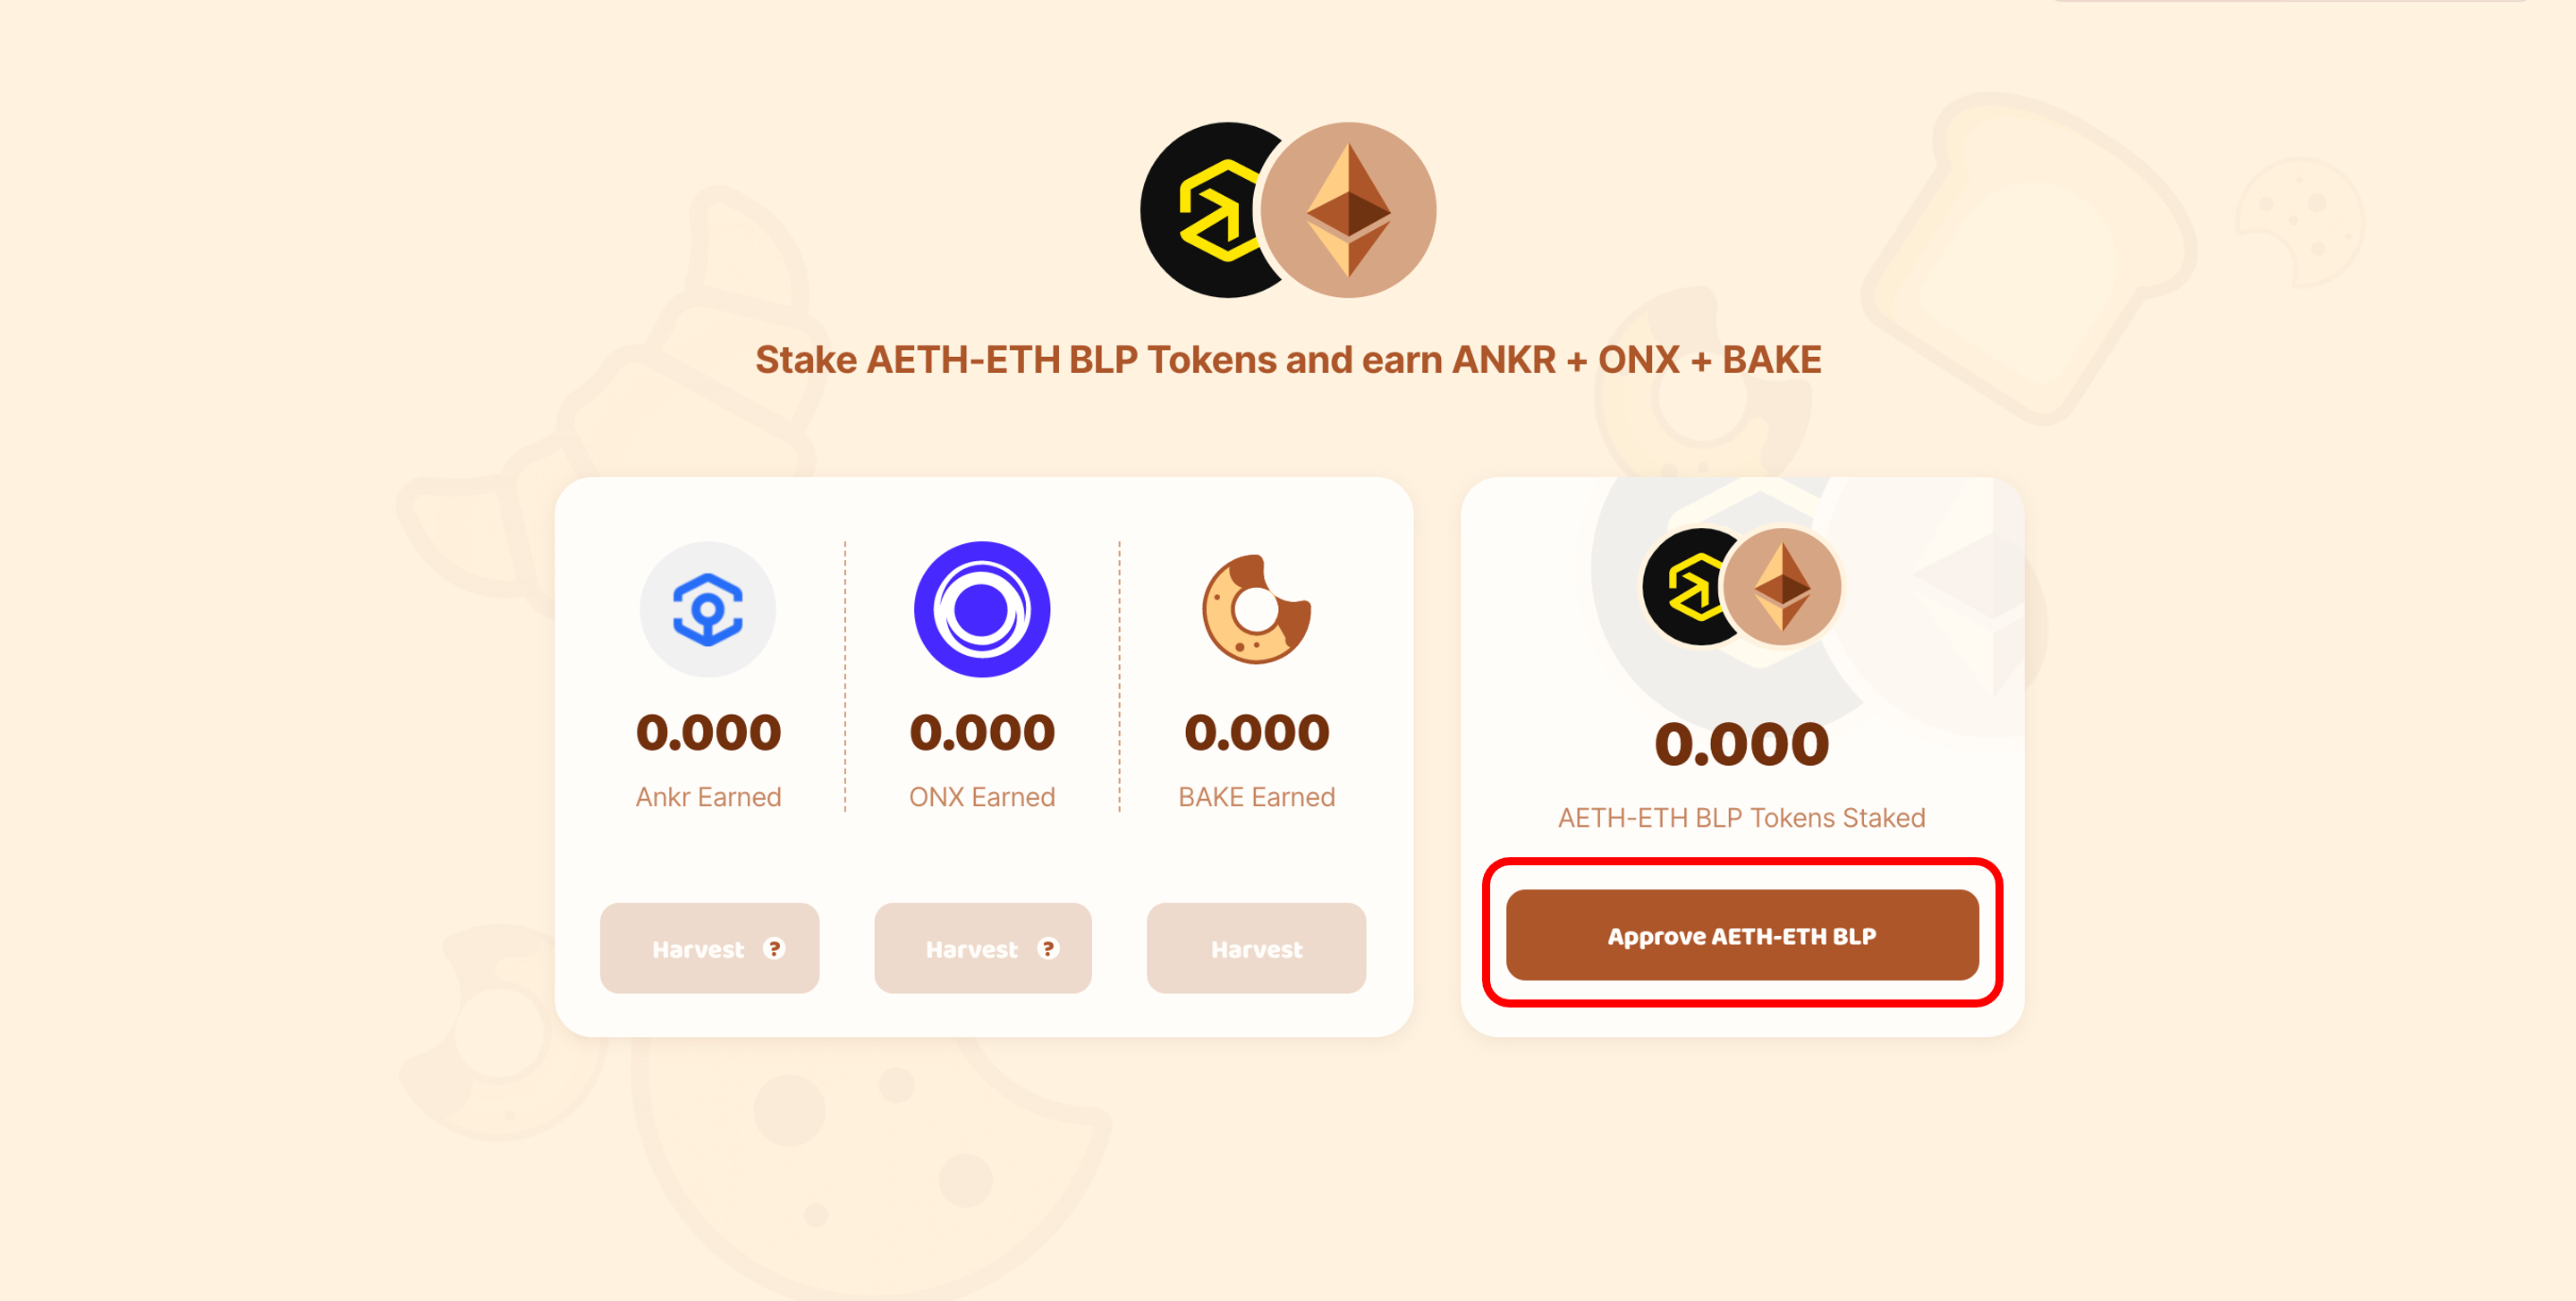Screen dimensions: 2576x1301
Task: Click the ONX Earned label
Action: point(982,797)
